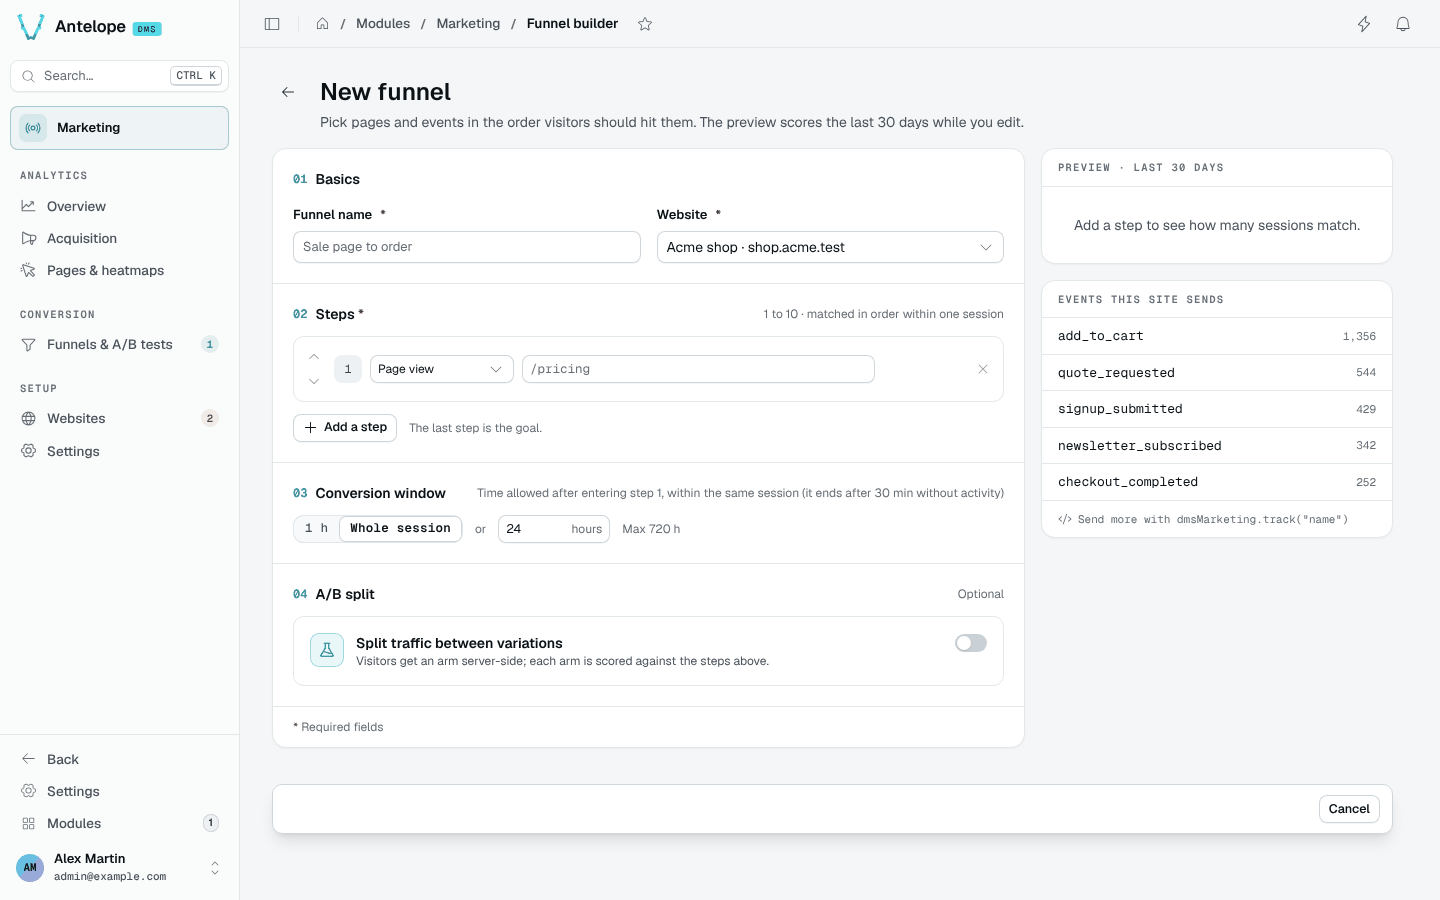
Task: Click the Acquisition flag icon
Action: 29,239
